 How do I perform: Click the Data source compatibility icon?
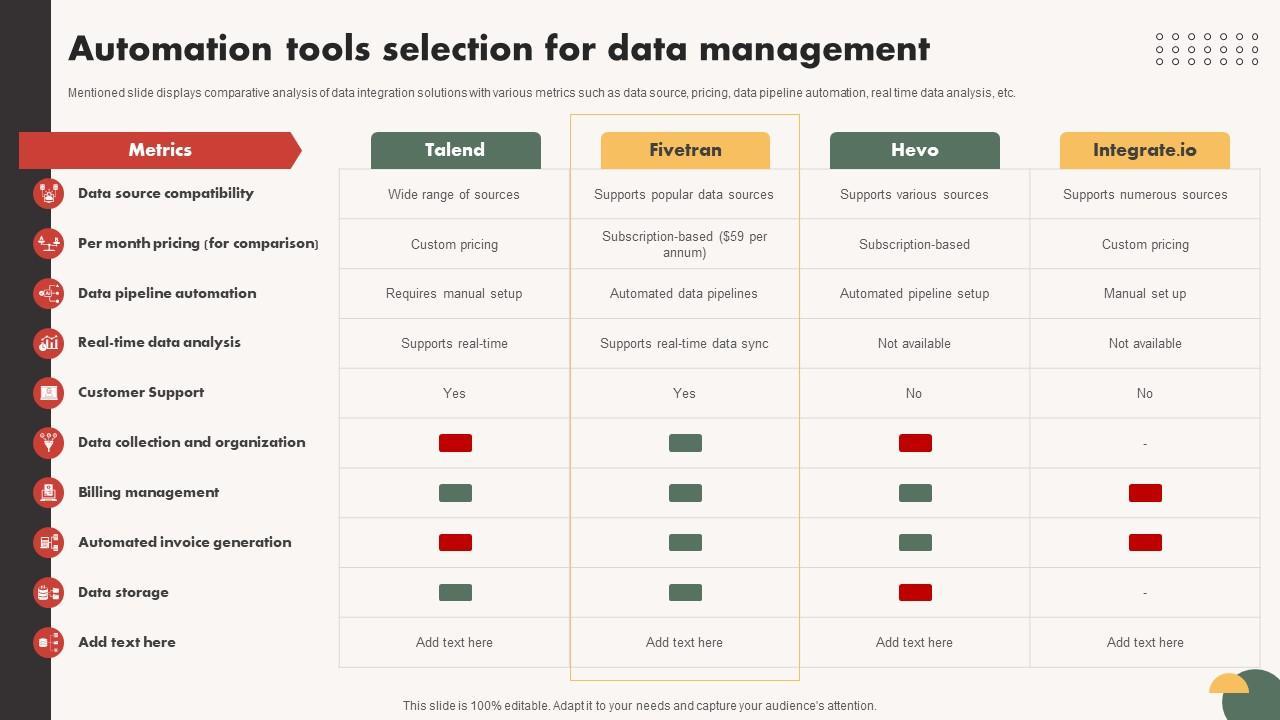coord(48,193)
